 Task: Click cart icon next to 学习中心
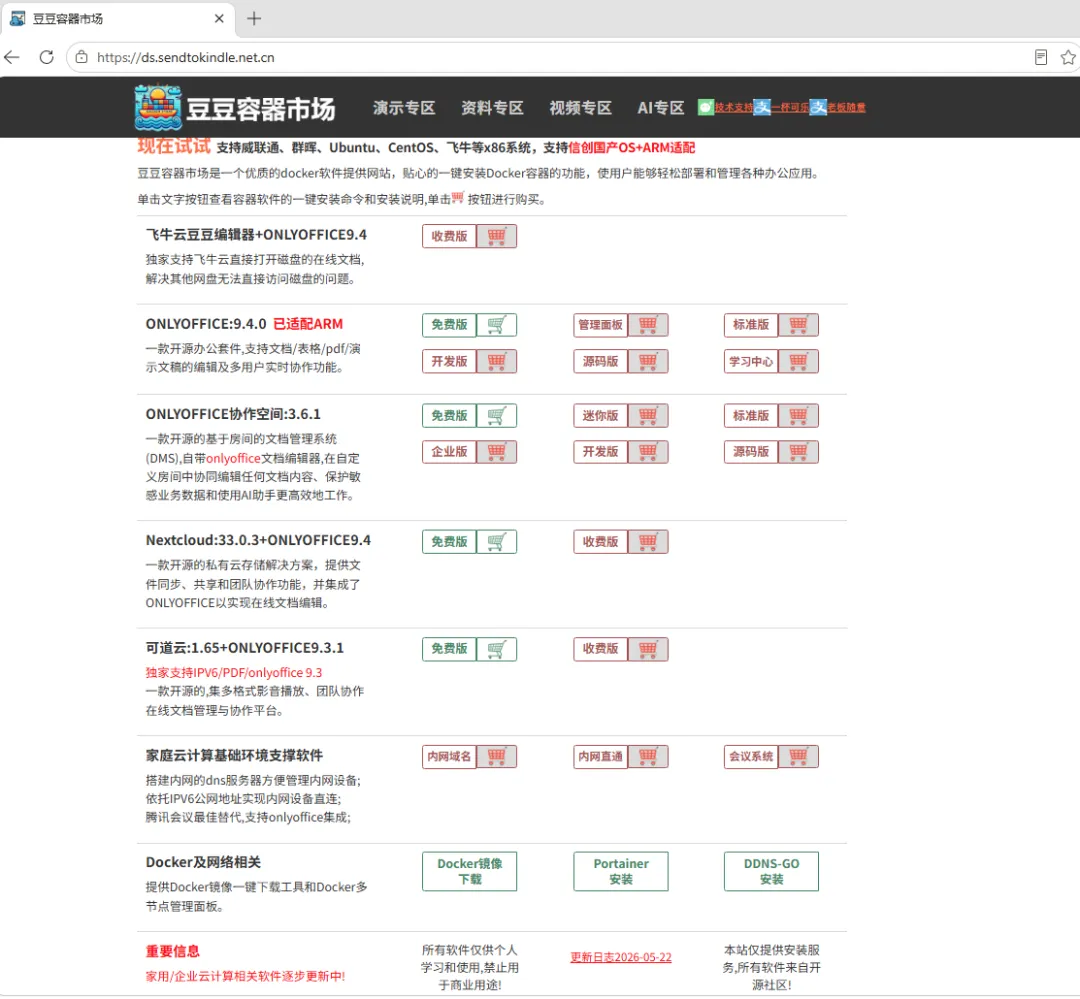pyautogui.click(x=798, y=362)
